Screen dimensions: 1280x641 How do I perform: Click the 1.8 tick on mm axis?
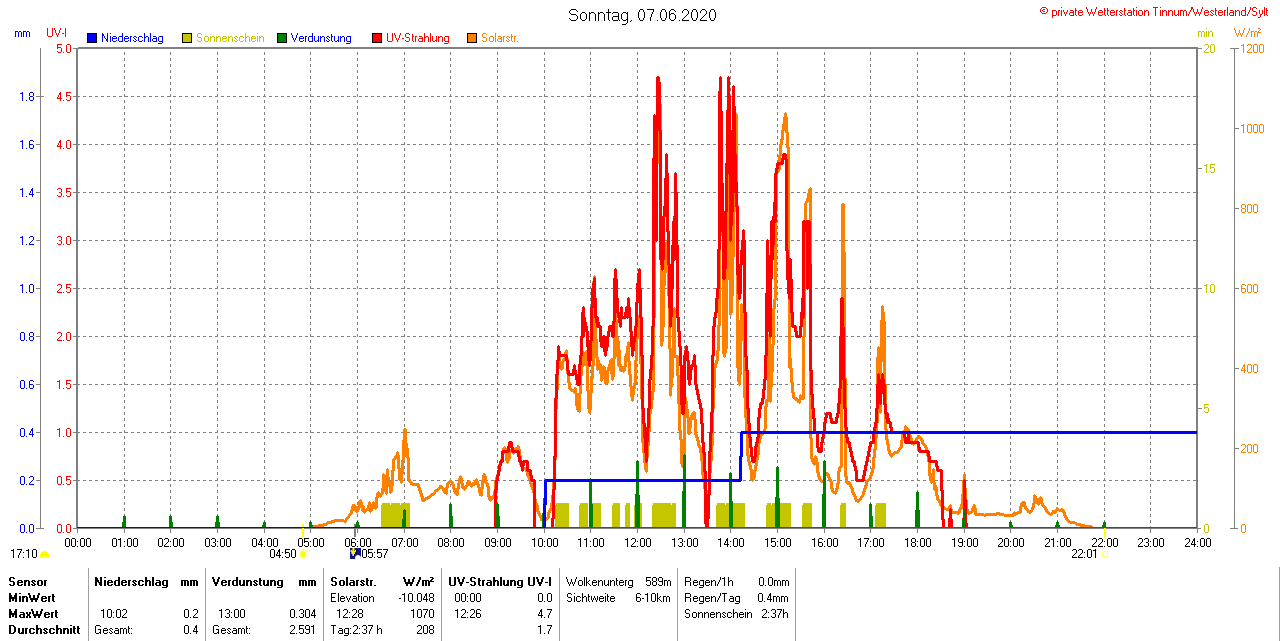tap(27, 96)
